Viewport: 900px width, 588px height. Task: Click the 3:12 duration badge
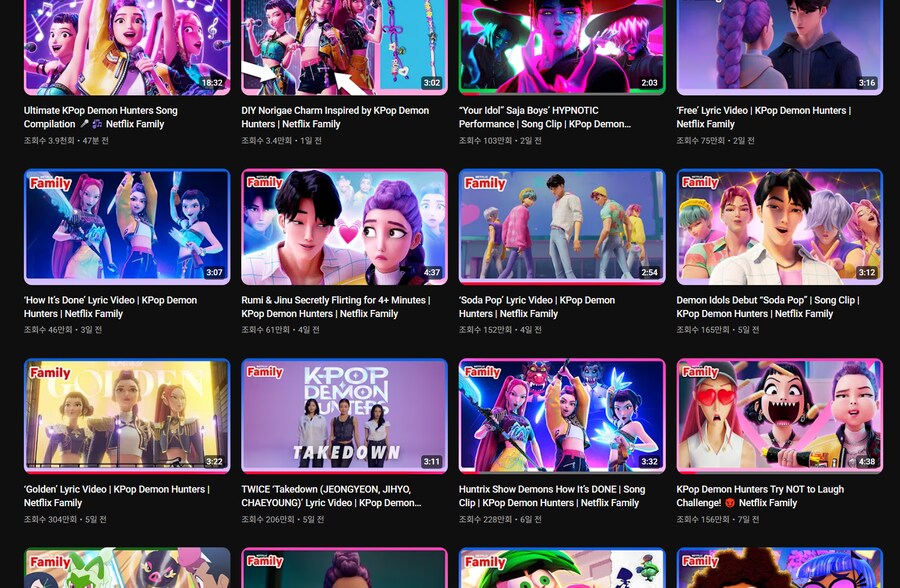tap(867, 272)
